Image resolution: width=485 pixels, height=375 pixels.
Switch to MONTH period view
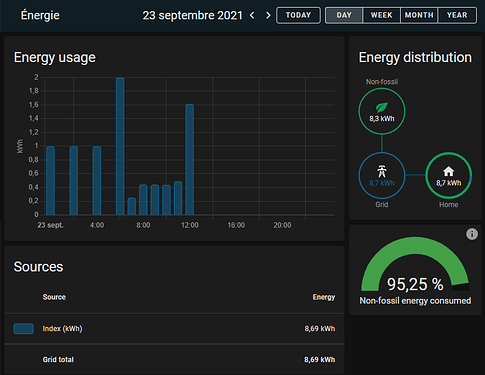[x=419, y=15]
